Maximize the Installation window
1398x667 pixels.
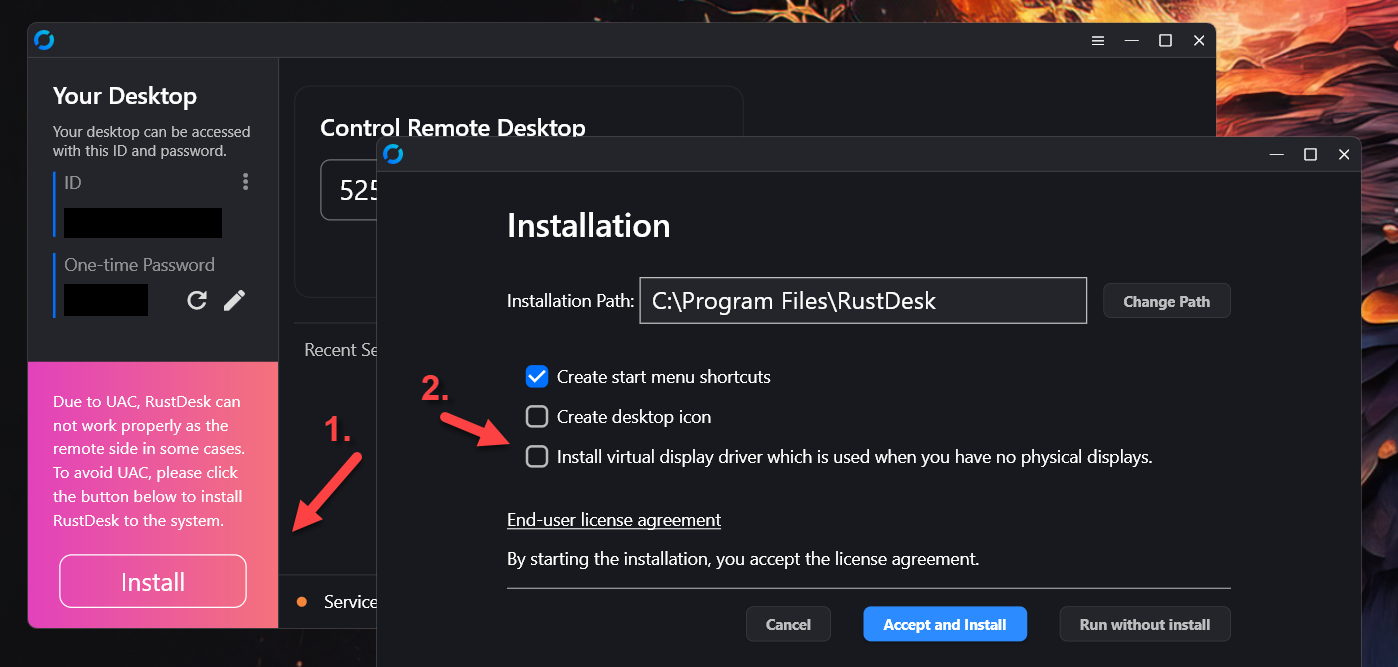(1310, 155)
